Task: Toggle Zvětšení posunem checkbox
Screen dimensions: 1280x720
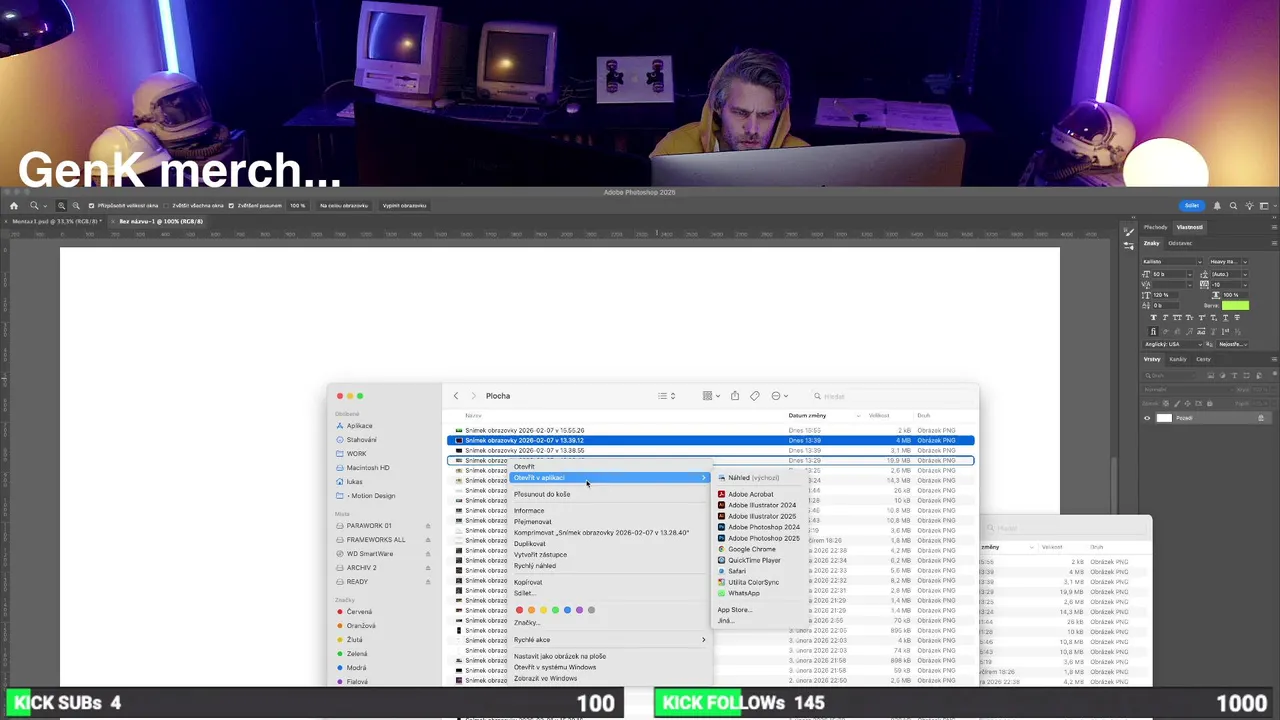Action: (231, 205)
